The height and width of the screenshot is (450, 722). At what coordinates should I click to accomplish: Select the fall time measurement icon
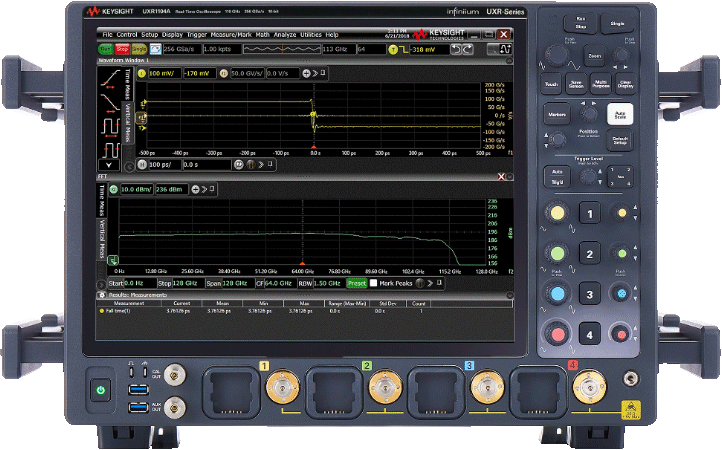point(110,103)
